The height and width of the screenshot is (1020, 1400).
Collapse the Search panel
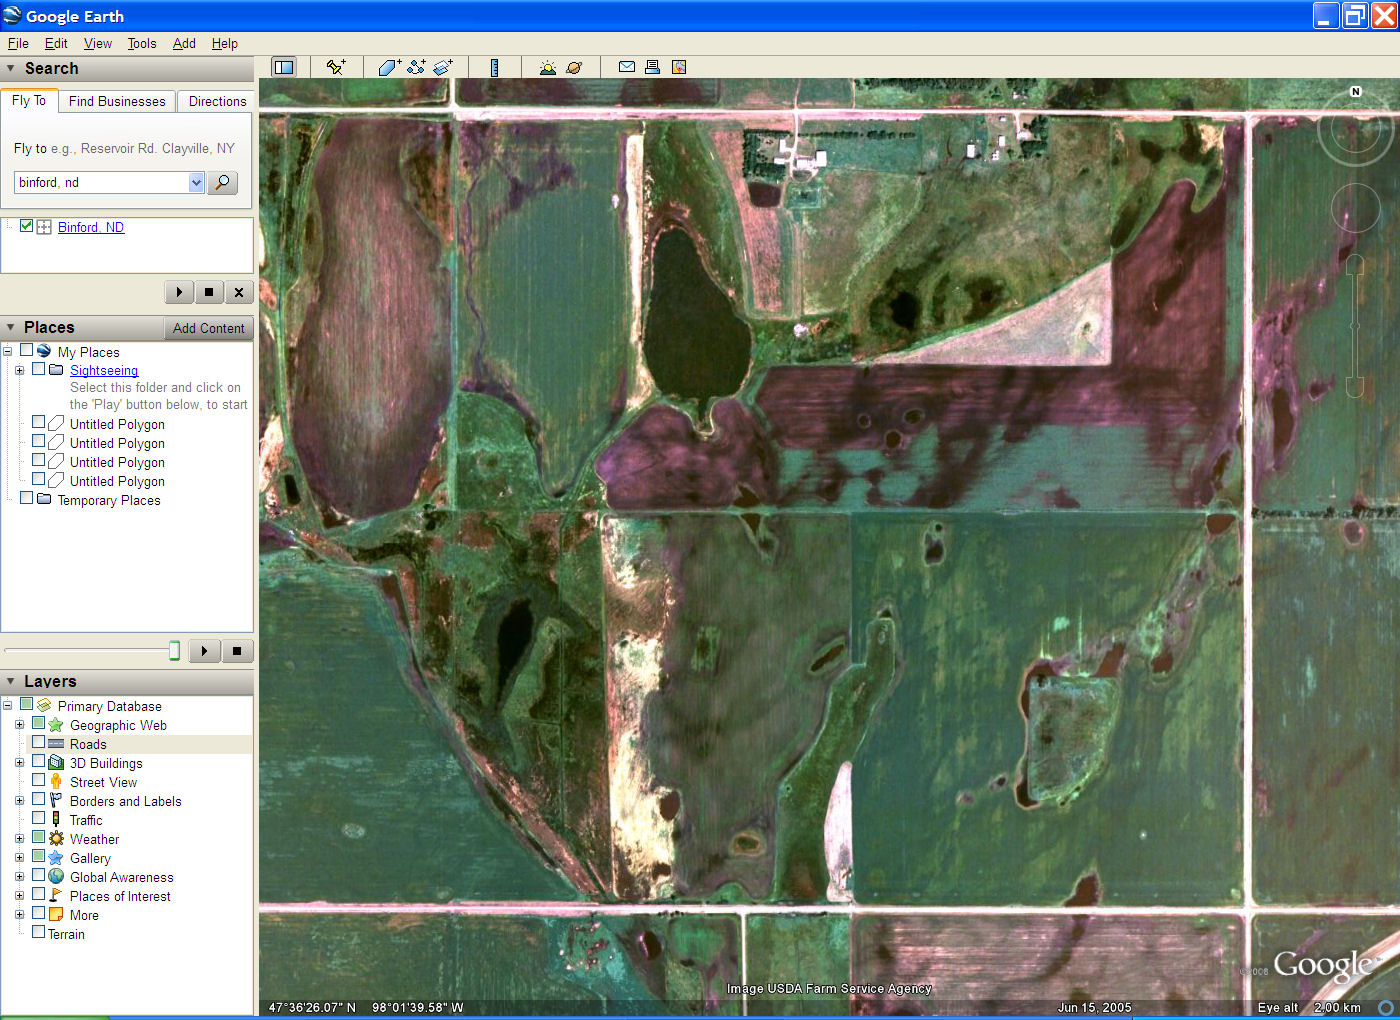coord(11,68)
